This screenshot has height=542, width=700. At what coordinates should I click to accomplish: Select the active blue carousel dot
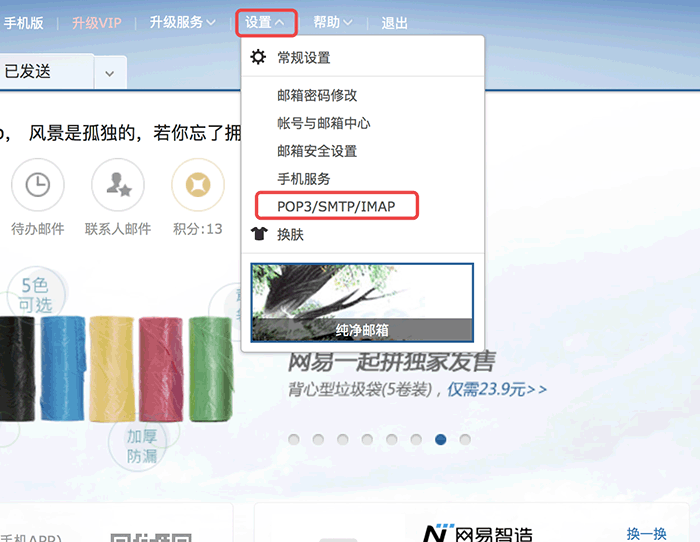(x=441, y=439)
